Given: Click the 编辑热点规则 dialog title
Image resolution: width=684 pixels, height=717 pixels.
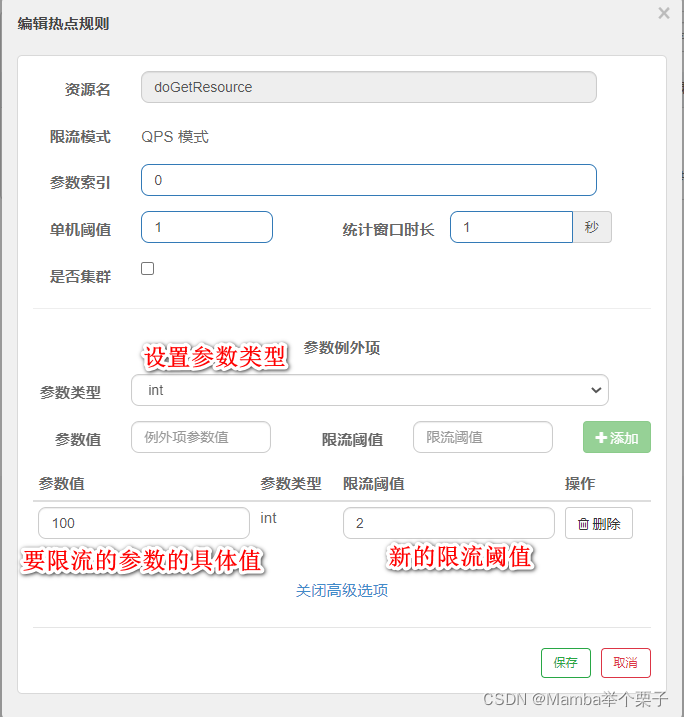Looking at the screenshot, I should pos(63,23).
